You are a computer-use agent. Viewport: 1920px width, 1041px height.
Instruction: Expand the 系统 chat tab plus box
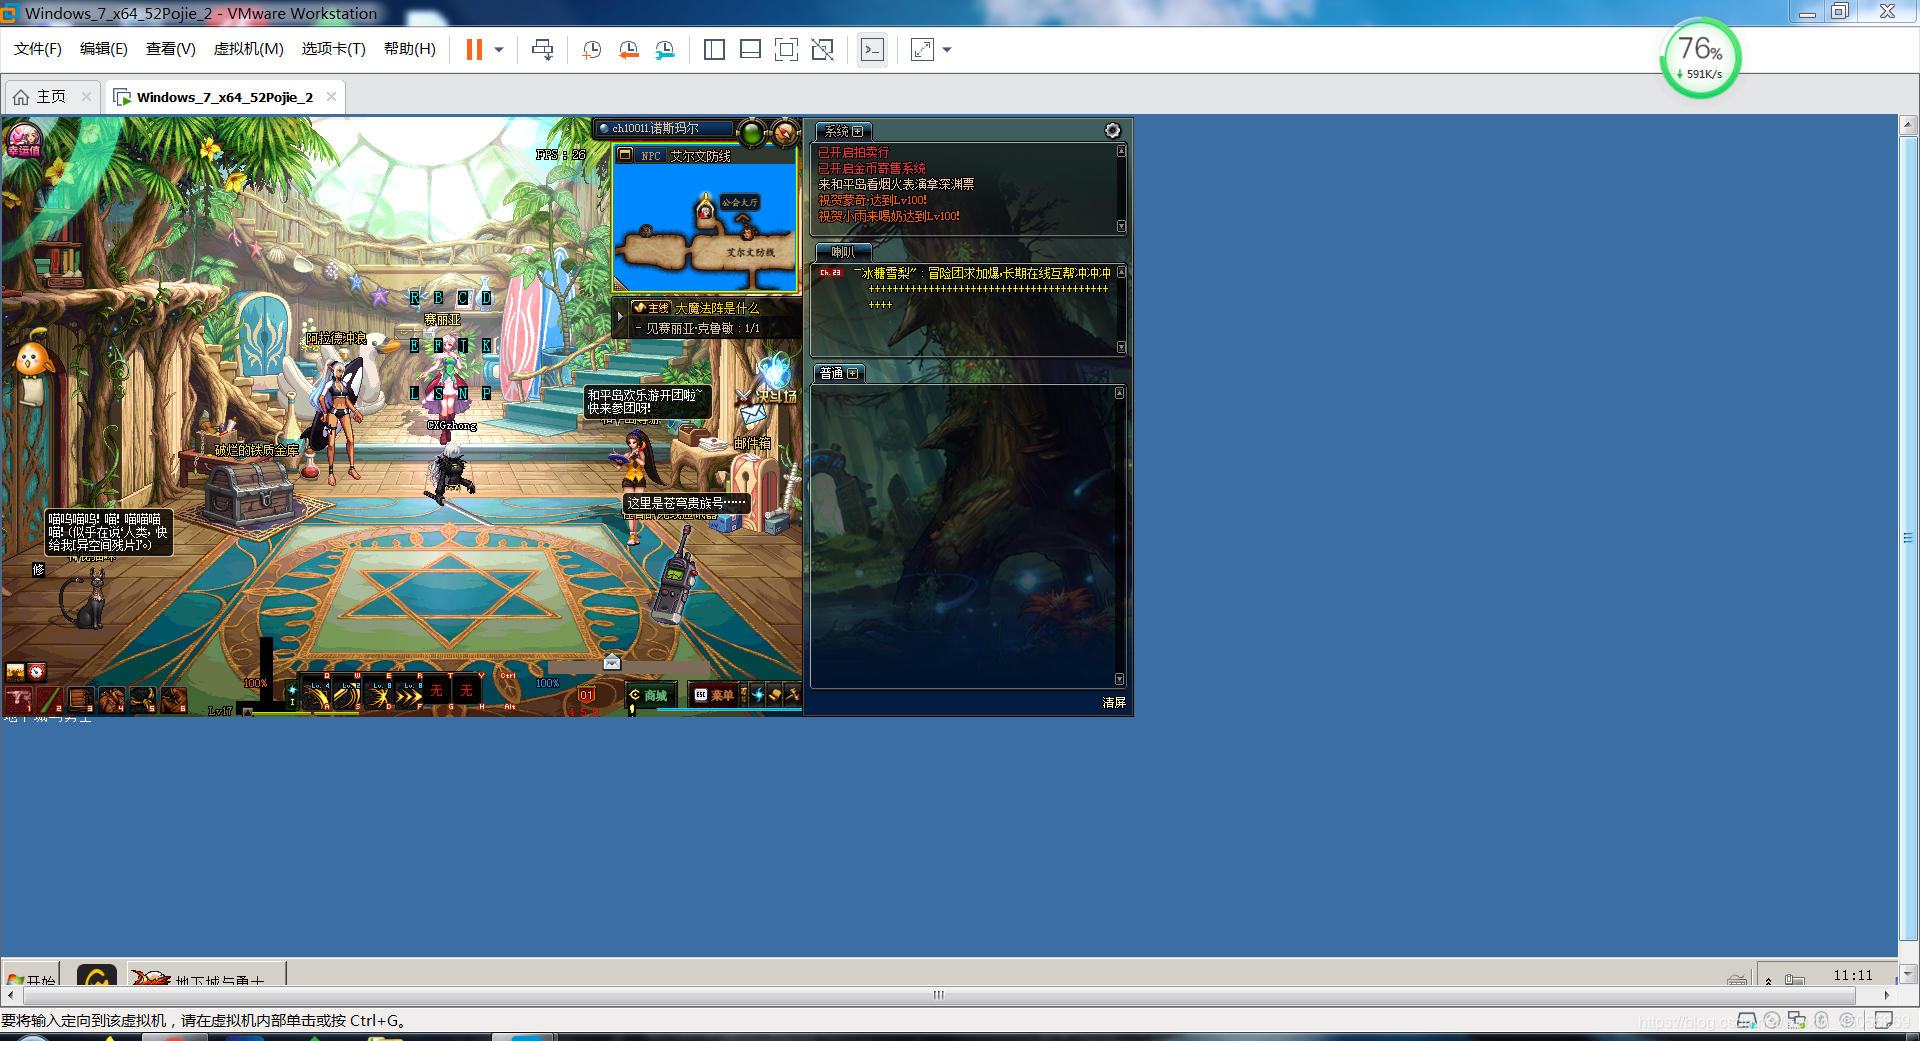pos(857,131)
